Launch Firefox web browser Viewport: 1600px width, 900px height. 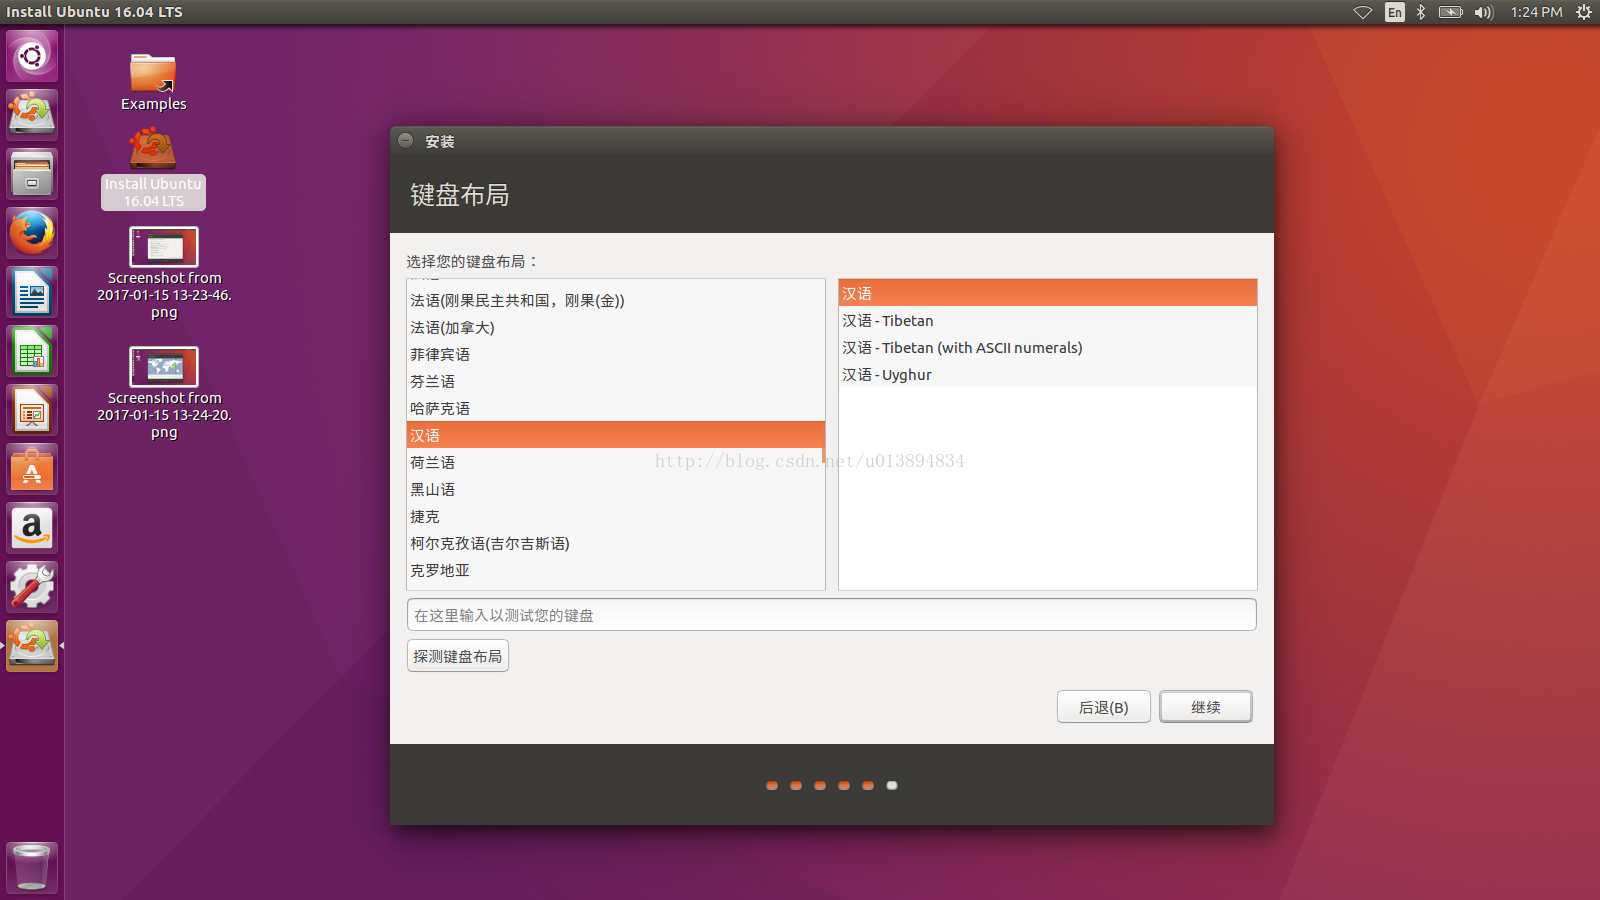[32, 233]
